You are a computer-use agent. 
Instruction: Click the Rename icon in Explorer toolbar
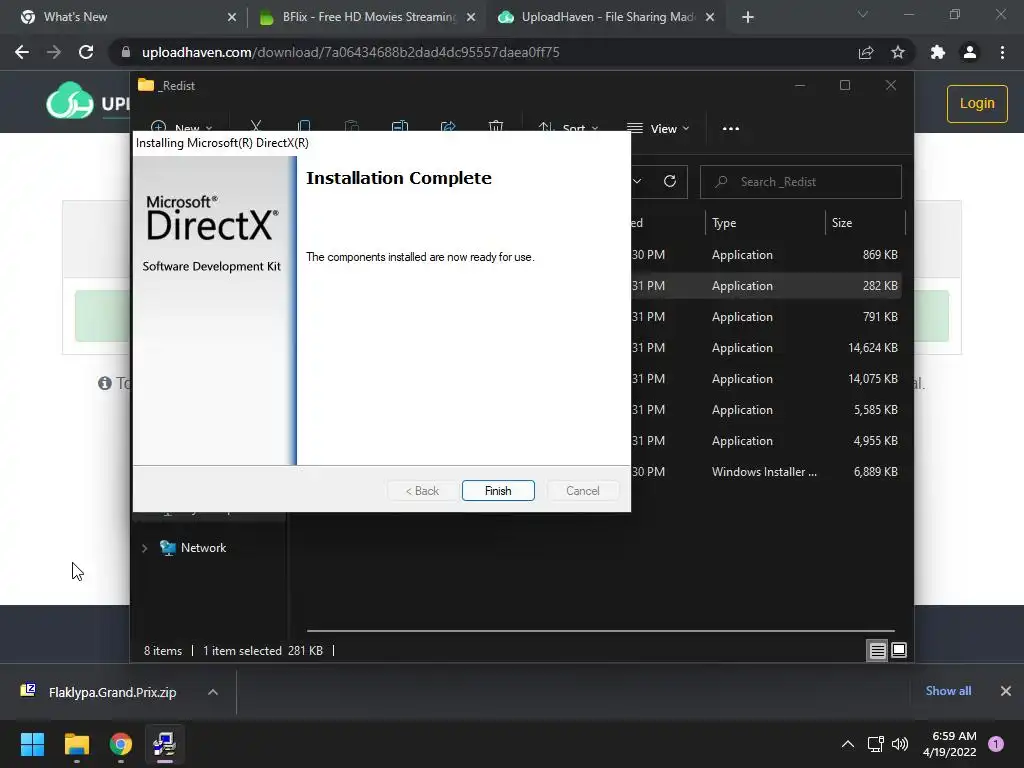tap(400, 126)
